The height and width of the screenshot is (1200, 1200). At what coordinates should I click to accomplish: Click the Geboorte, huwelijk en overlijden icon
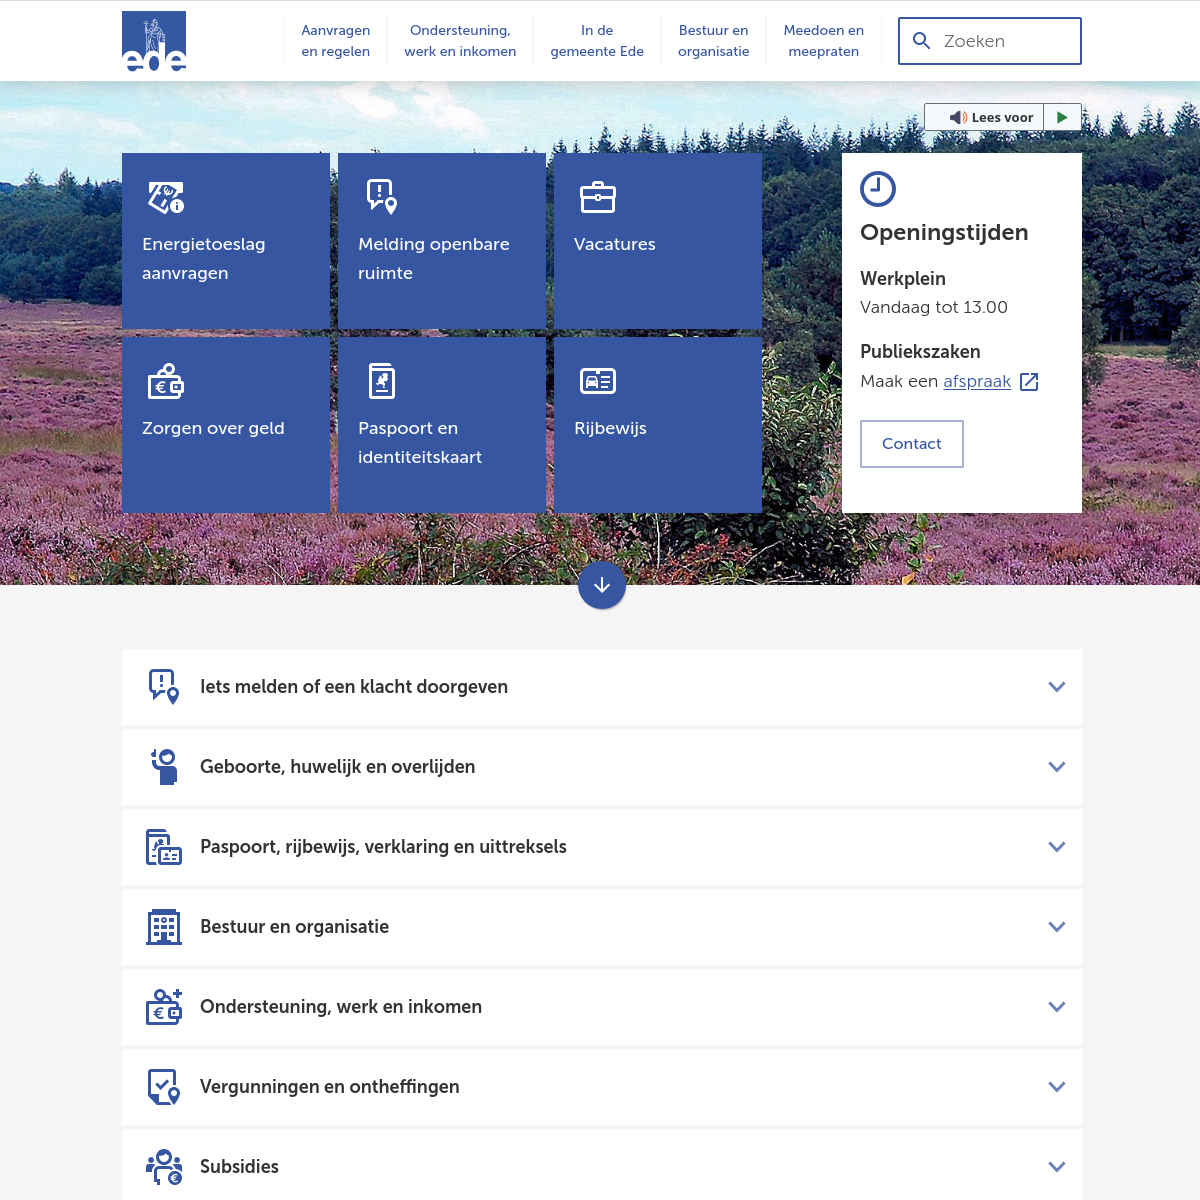click(x=164, y=767)
